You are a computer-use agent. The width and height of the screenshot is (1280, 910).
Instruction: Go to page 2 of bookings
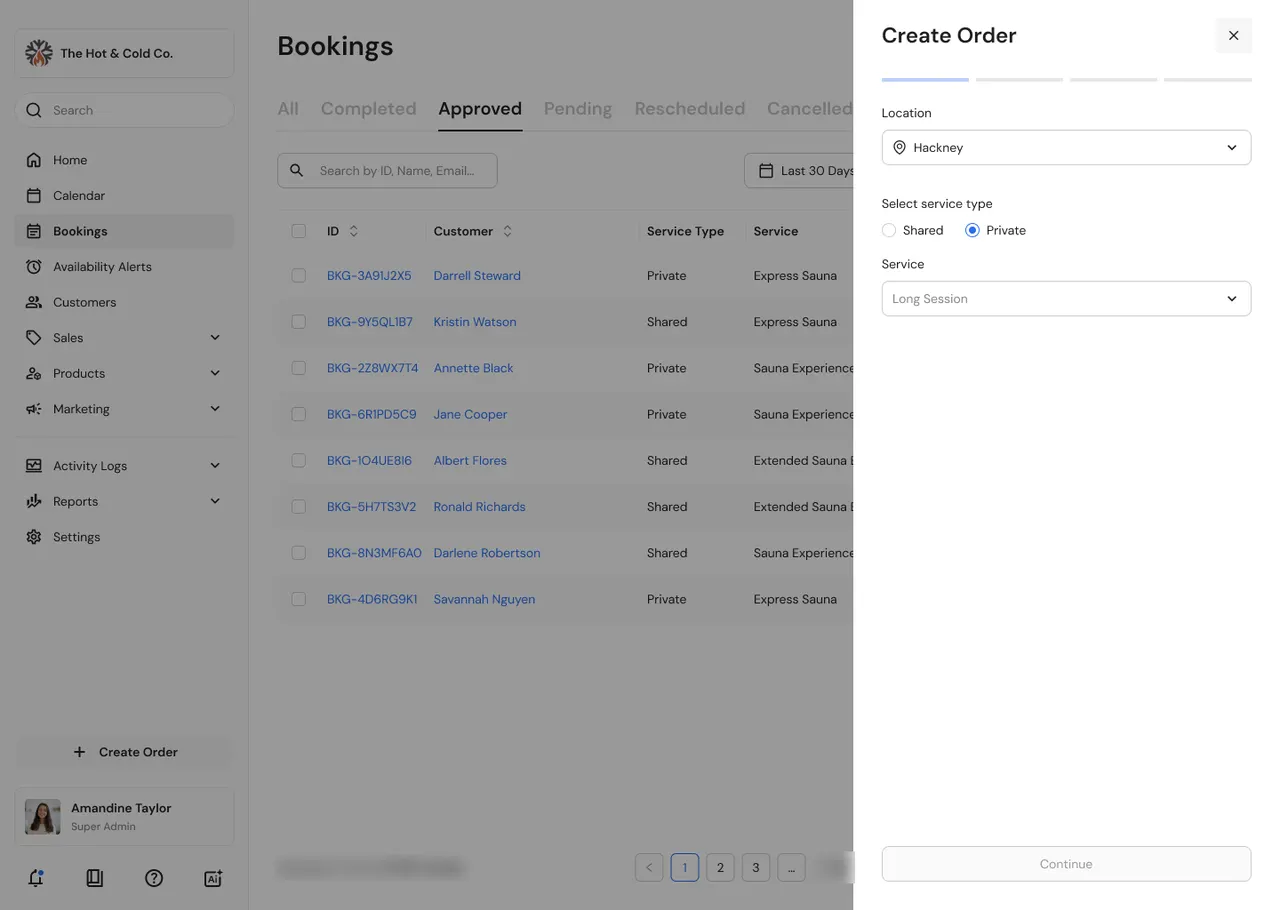pos(720,868)
